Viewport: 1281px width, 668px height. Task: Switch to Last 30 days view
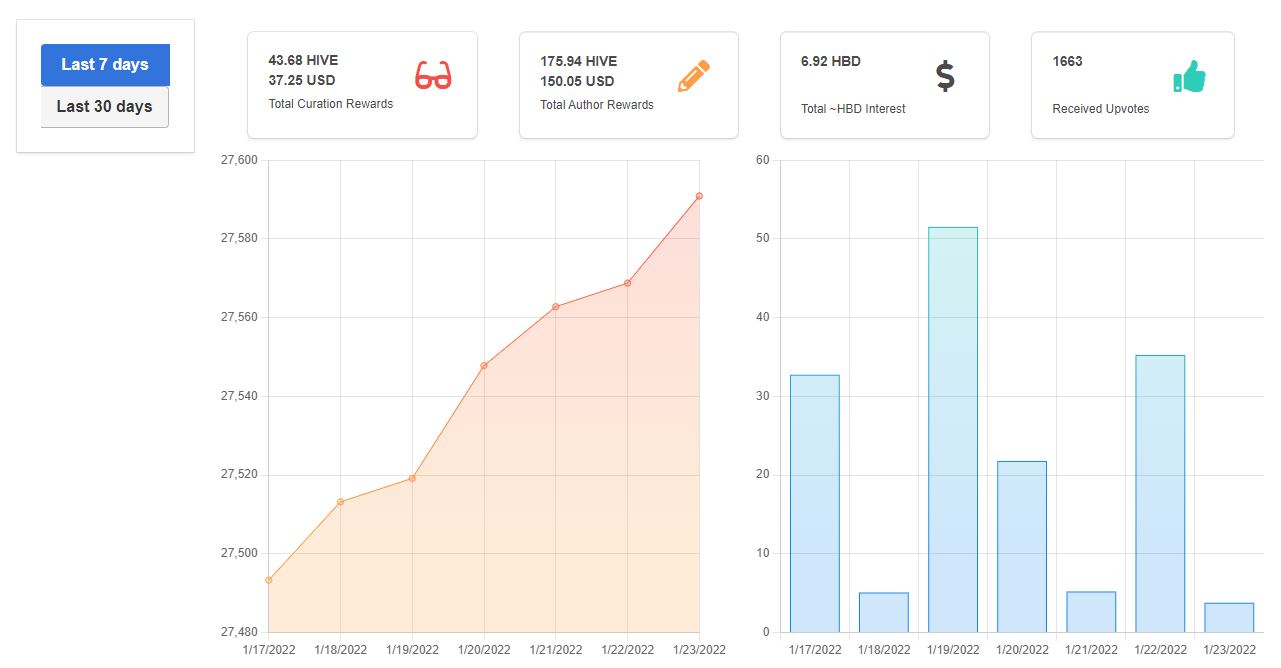pos(105,107)
